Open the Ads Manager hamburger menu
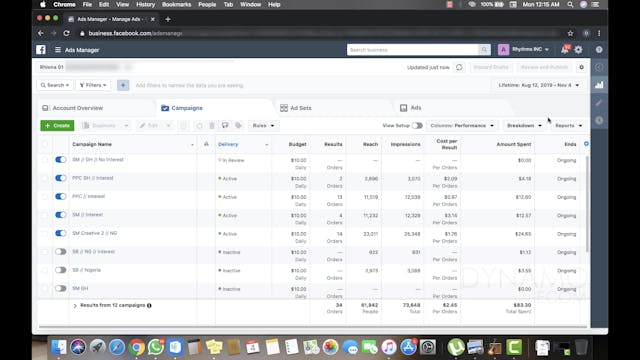Screen dimensions: 640x360 [x=58, y=50]
